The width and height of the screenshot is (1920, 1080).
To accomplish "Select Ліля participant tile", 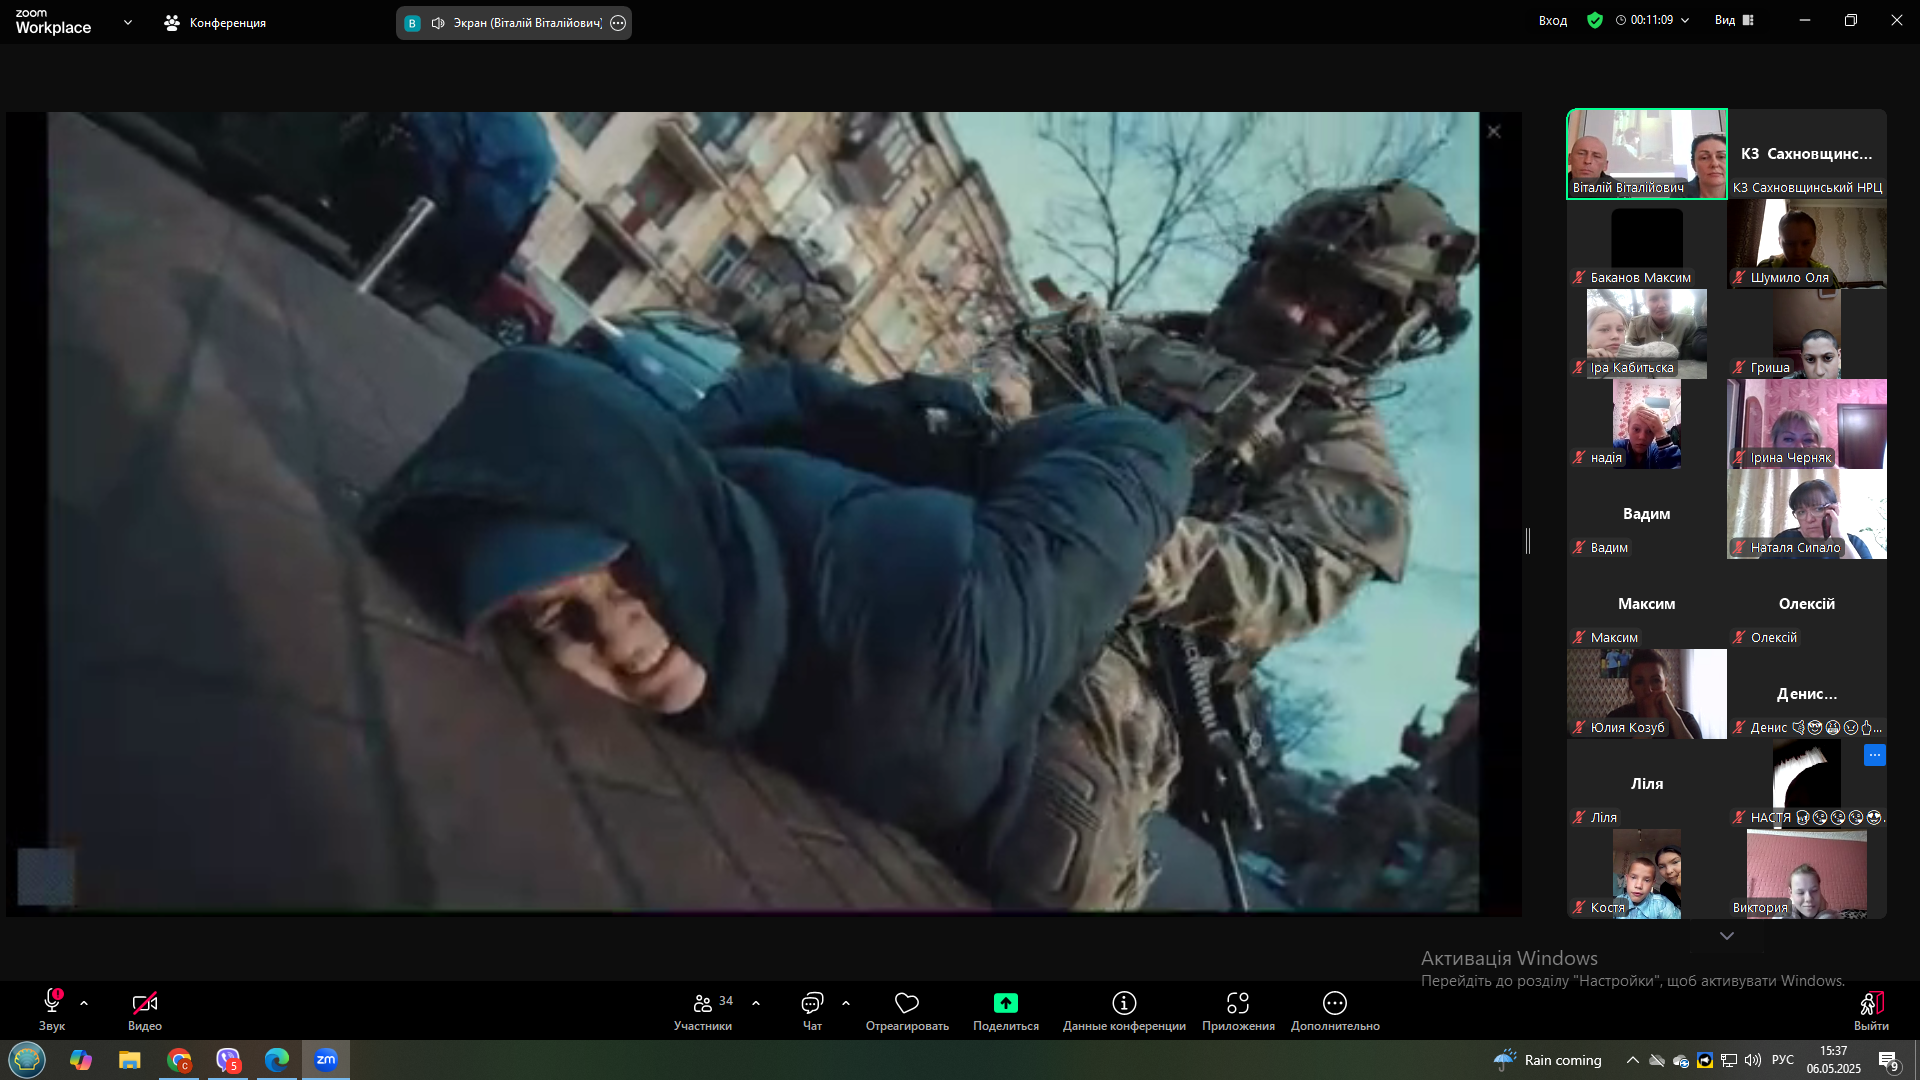I will 1647,784.
